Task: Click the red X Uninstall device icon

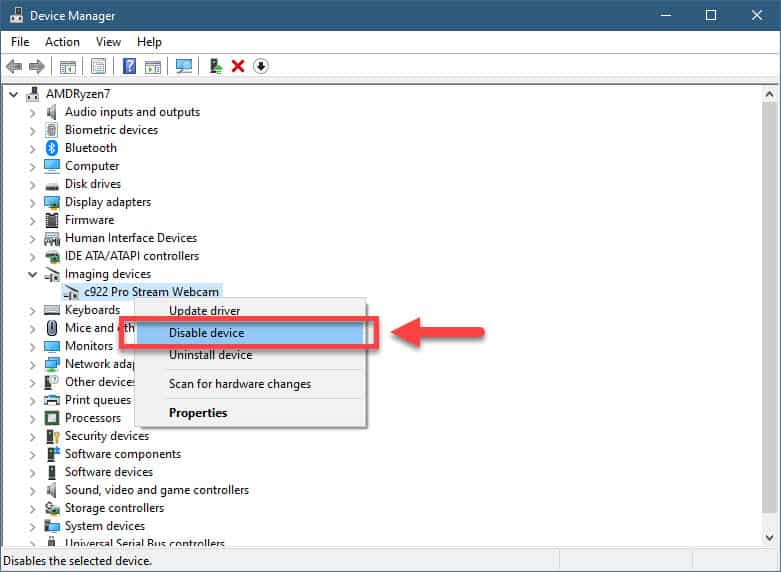Action: click(x=238, y=66)
